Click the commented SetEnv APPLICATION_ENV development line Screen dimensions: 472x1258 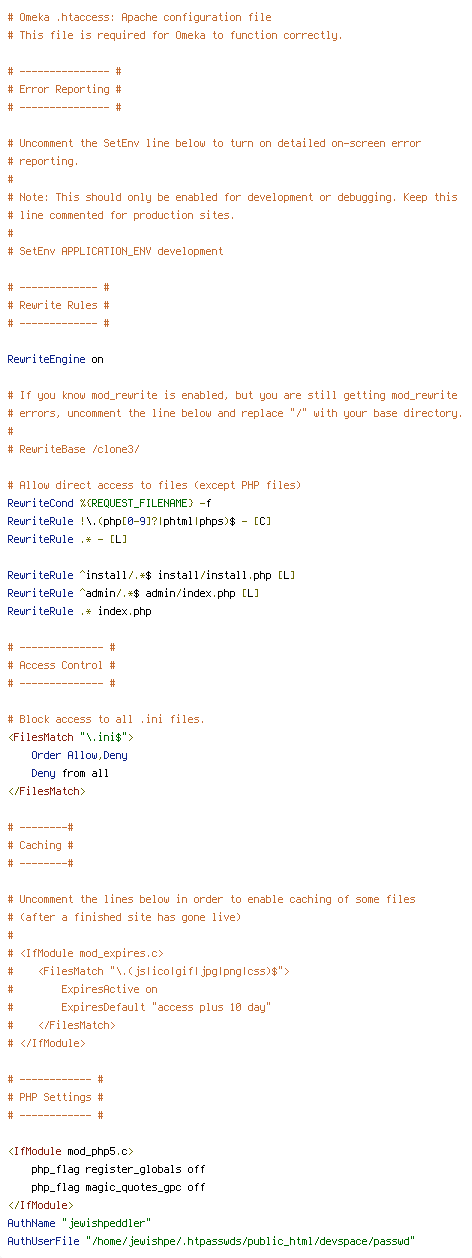115,251
